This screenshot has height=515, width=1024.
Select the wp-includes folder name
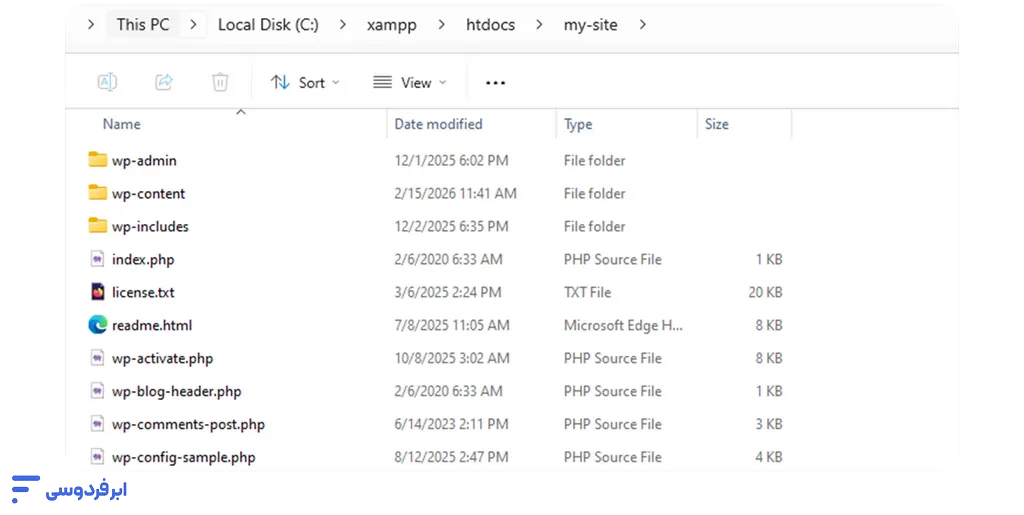(x=150, y=226)
